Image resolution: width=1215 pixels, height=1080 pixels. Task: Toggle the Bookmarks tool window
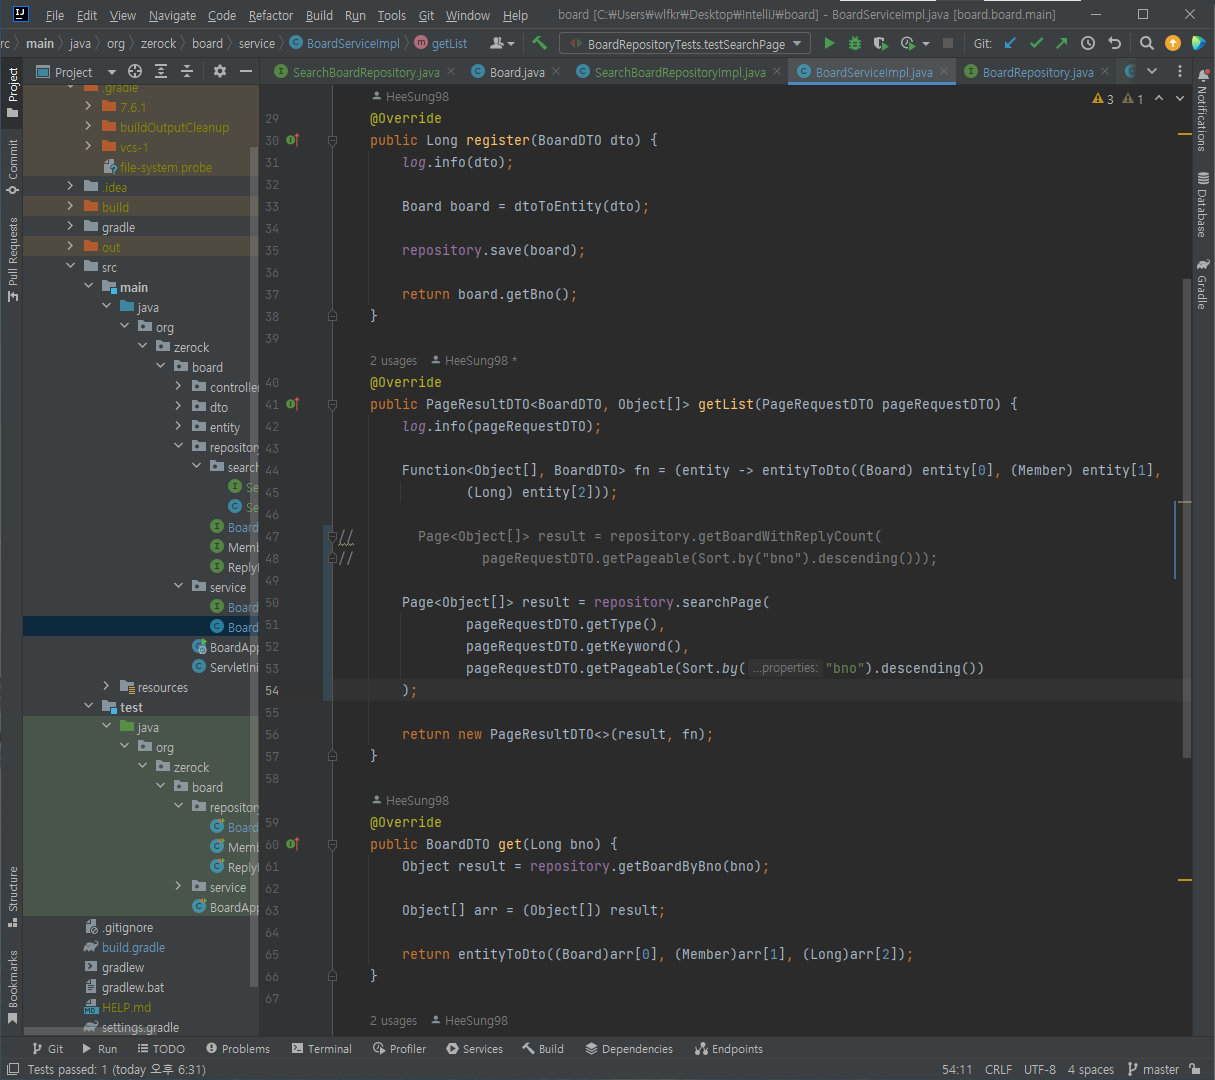(12, 987)
